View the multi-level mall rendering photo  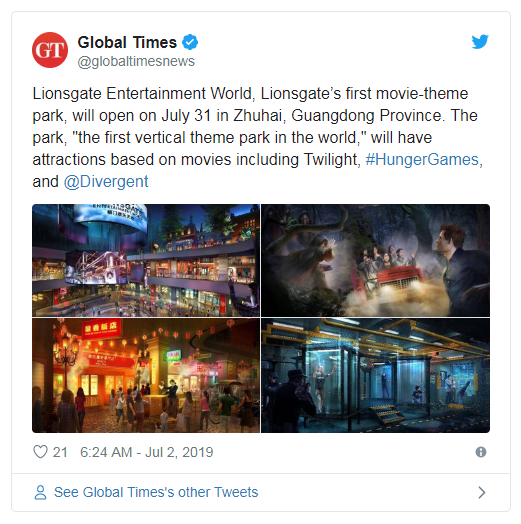point(146,260)
